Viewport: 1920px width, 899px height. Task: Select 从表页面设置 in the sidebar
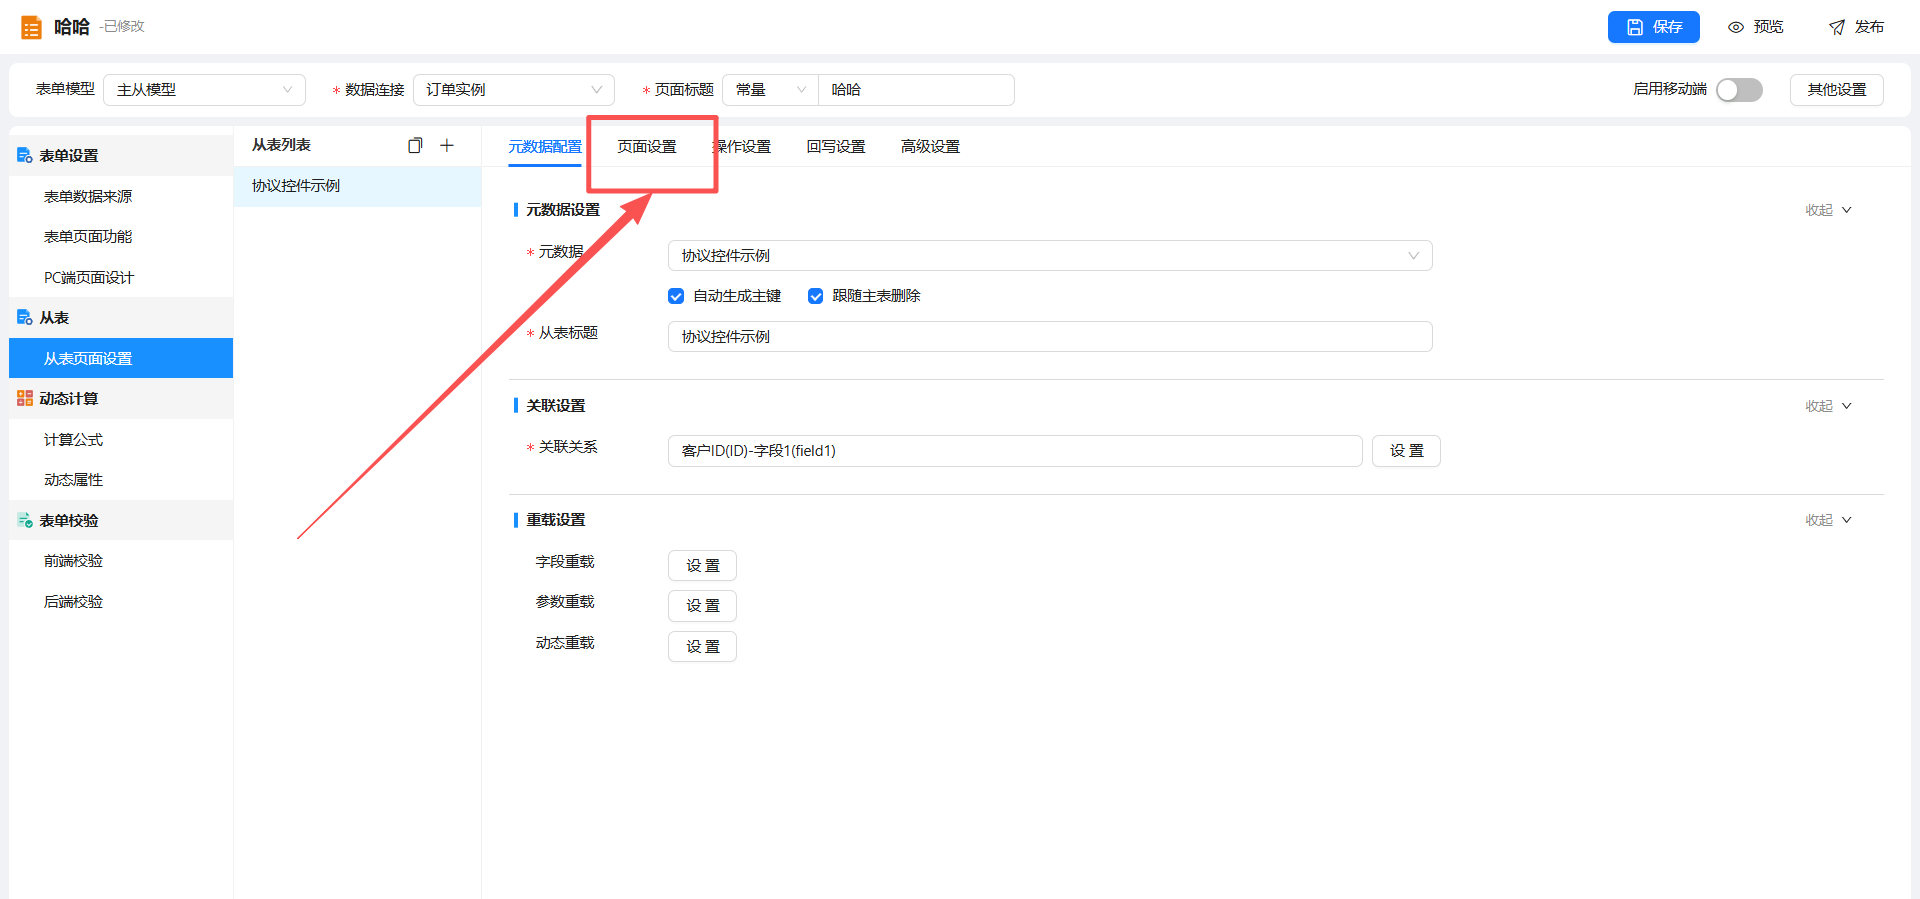pyautogui.click(x=121, y=358)
